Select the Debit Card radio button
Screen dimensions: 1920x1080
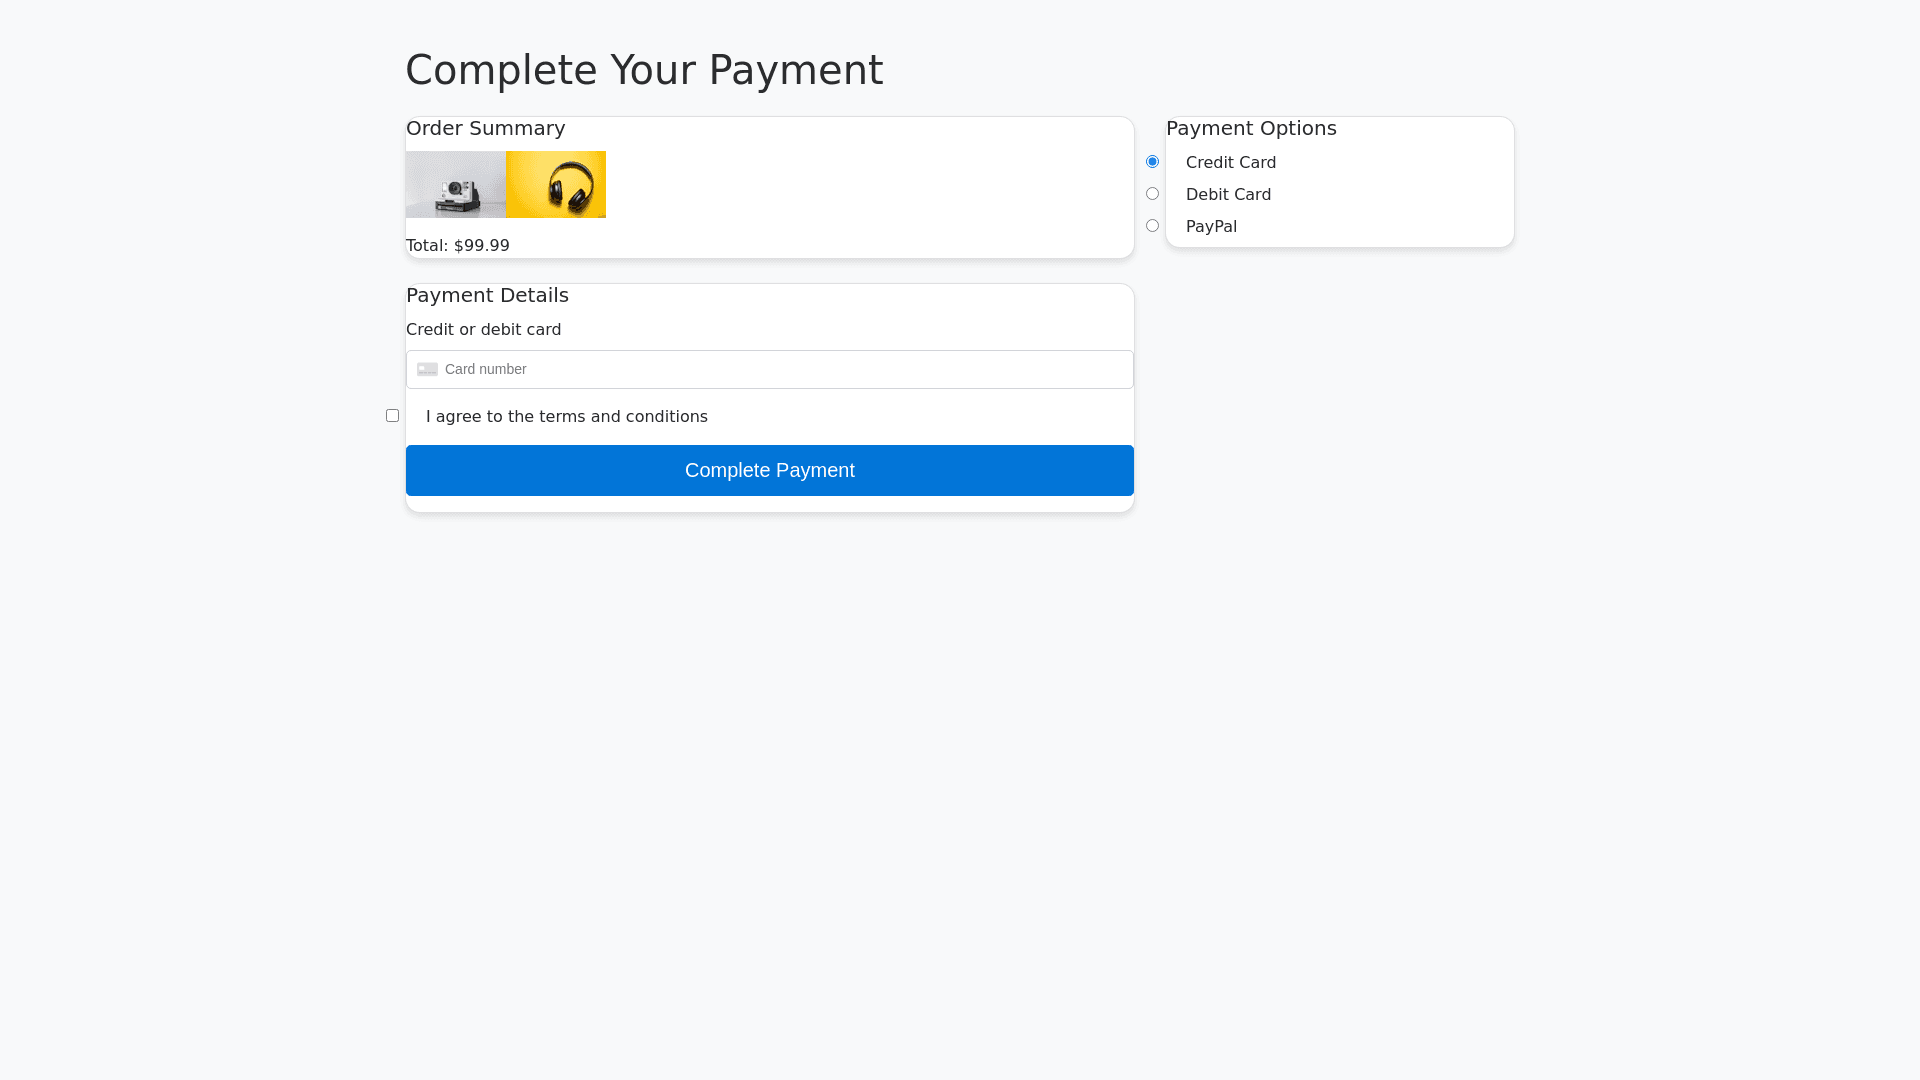point(1153,194)
